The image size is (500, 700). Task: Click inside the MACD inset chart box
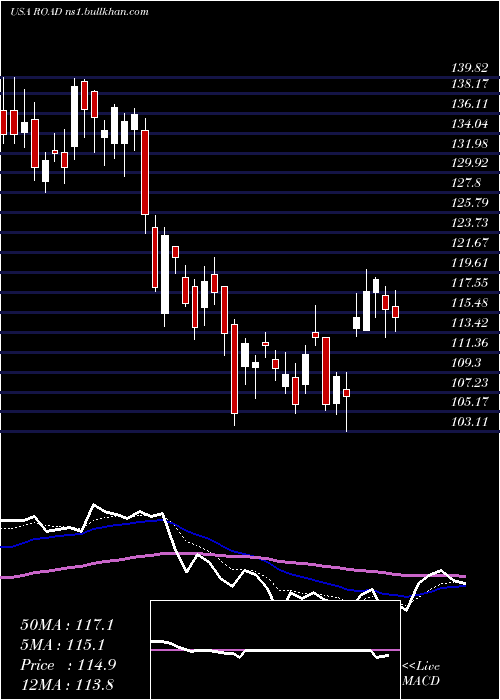tap(275, 650)
